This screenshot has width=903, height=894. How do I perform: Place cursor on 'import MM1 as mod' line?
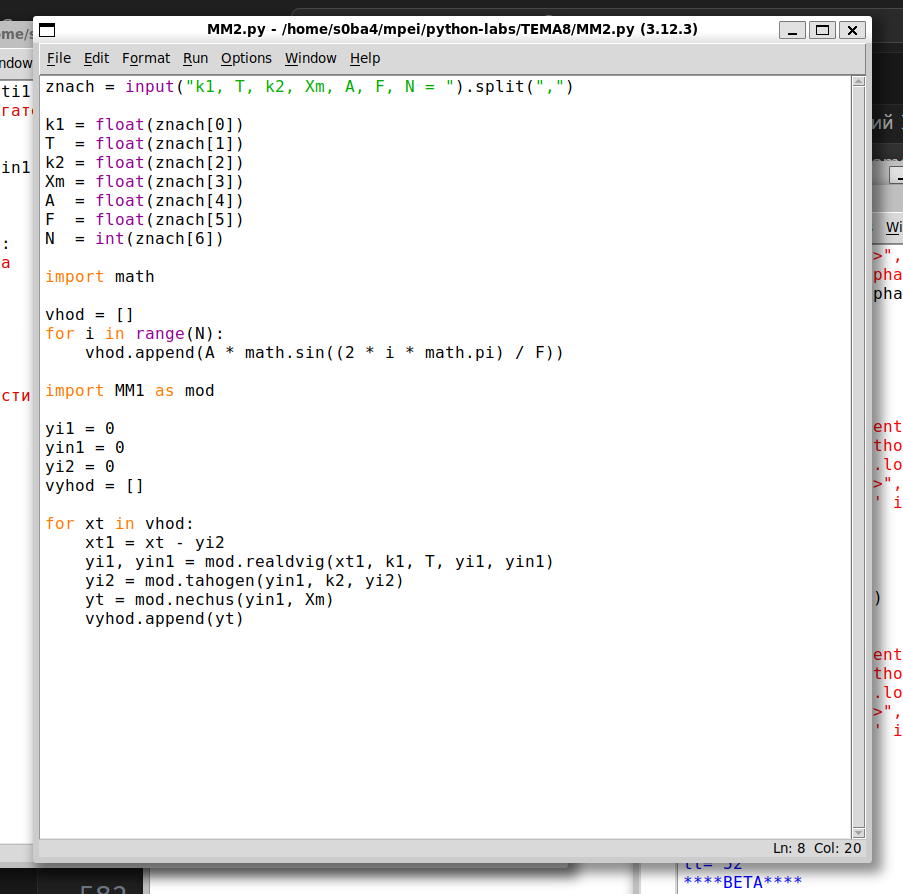130,390
